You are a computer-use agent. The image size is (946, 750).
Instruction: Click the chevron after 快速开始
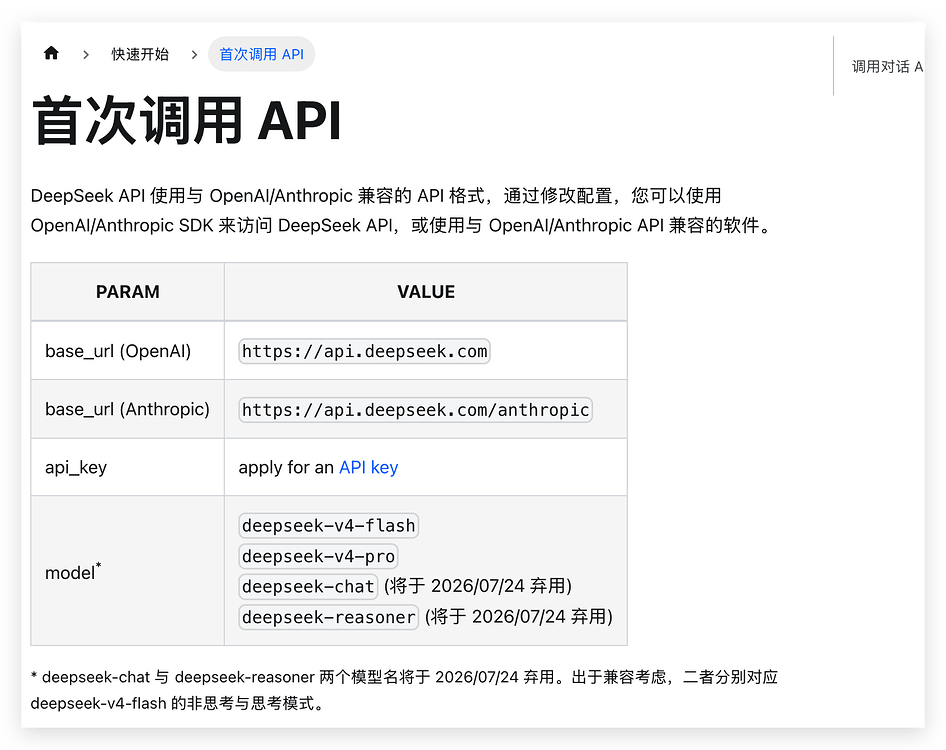(194, 54)
